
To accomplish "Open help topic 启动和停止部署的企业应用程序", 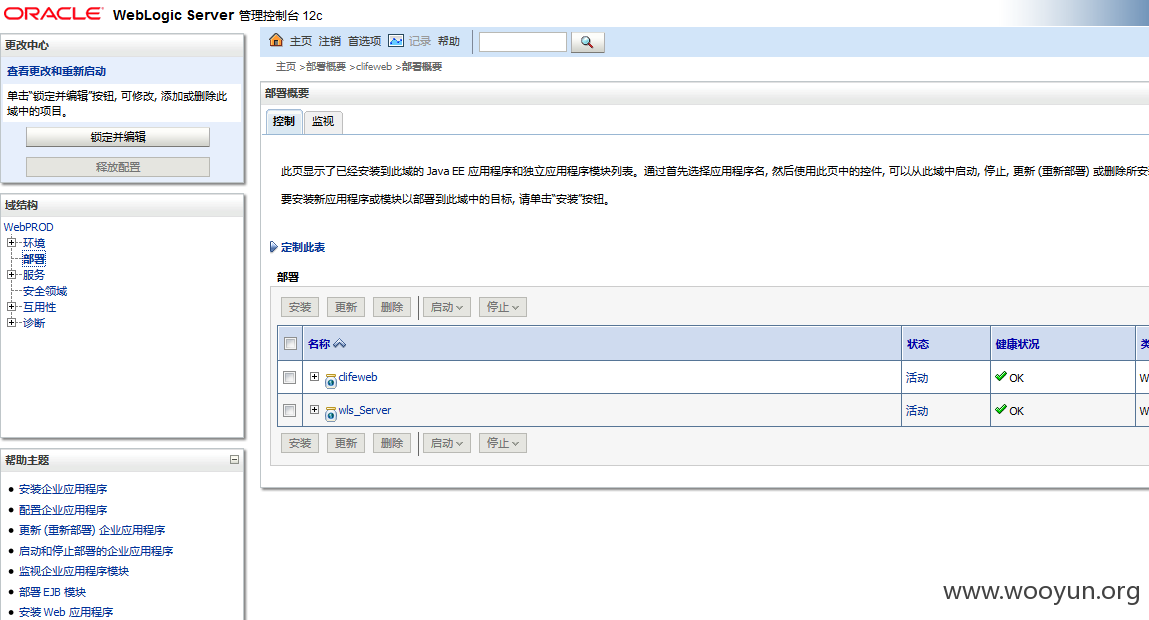I will (96, 550).
